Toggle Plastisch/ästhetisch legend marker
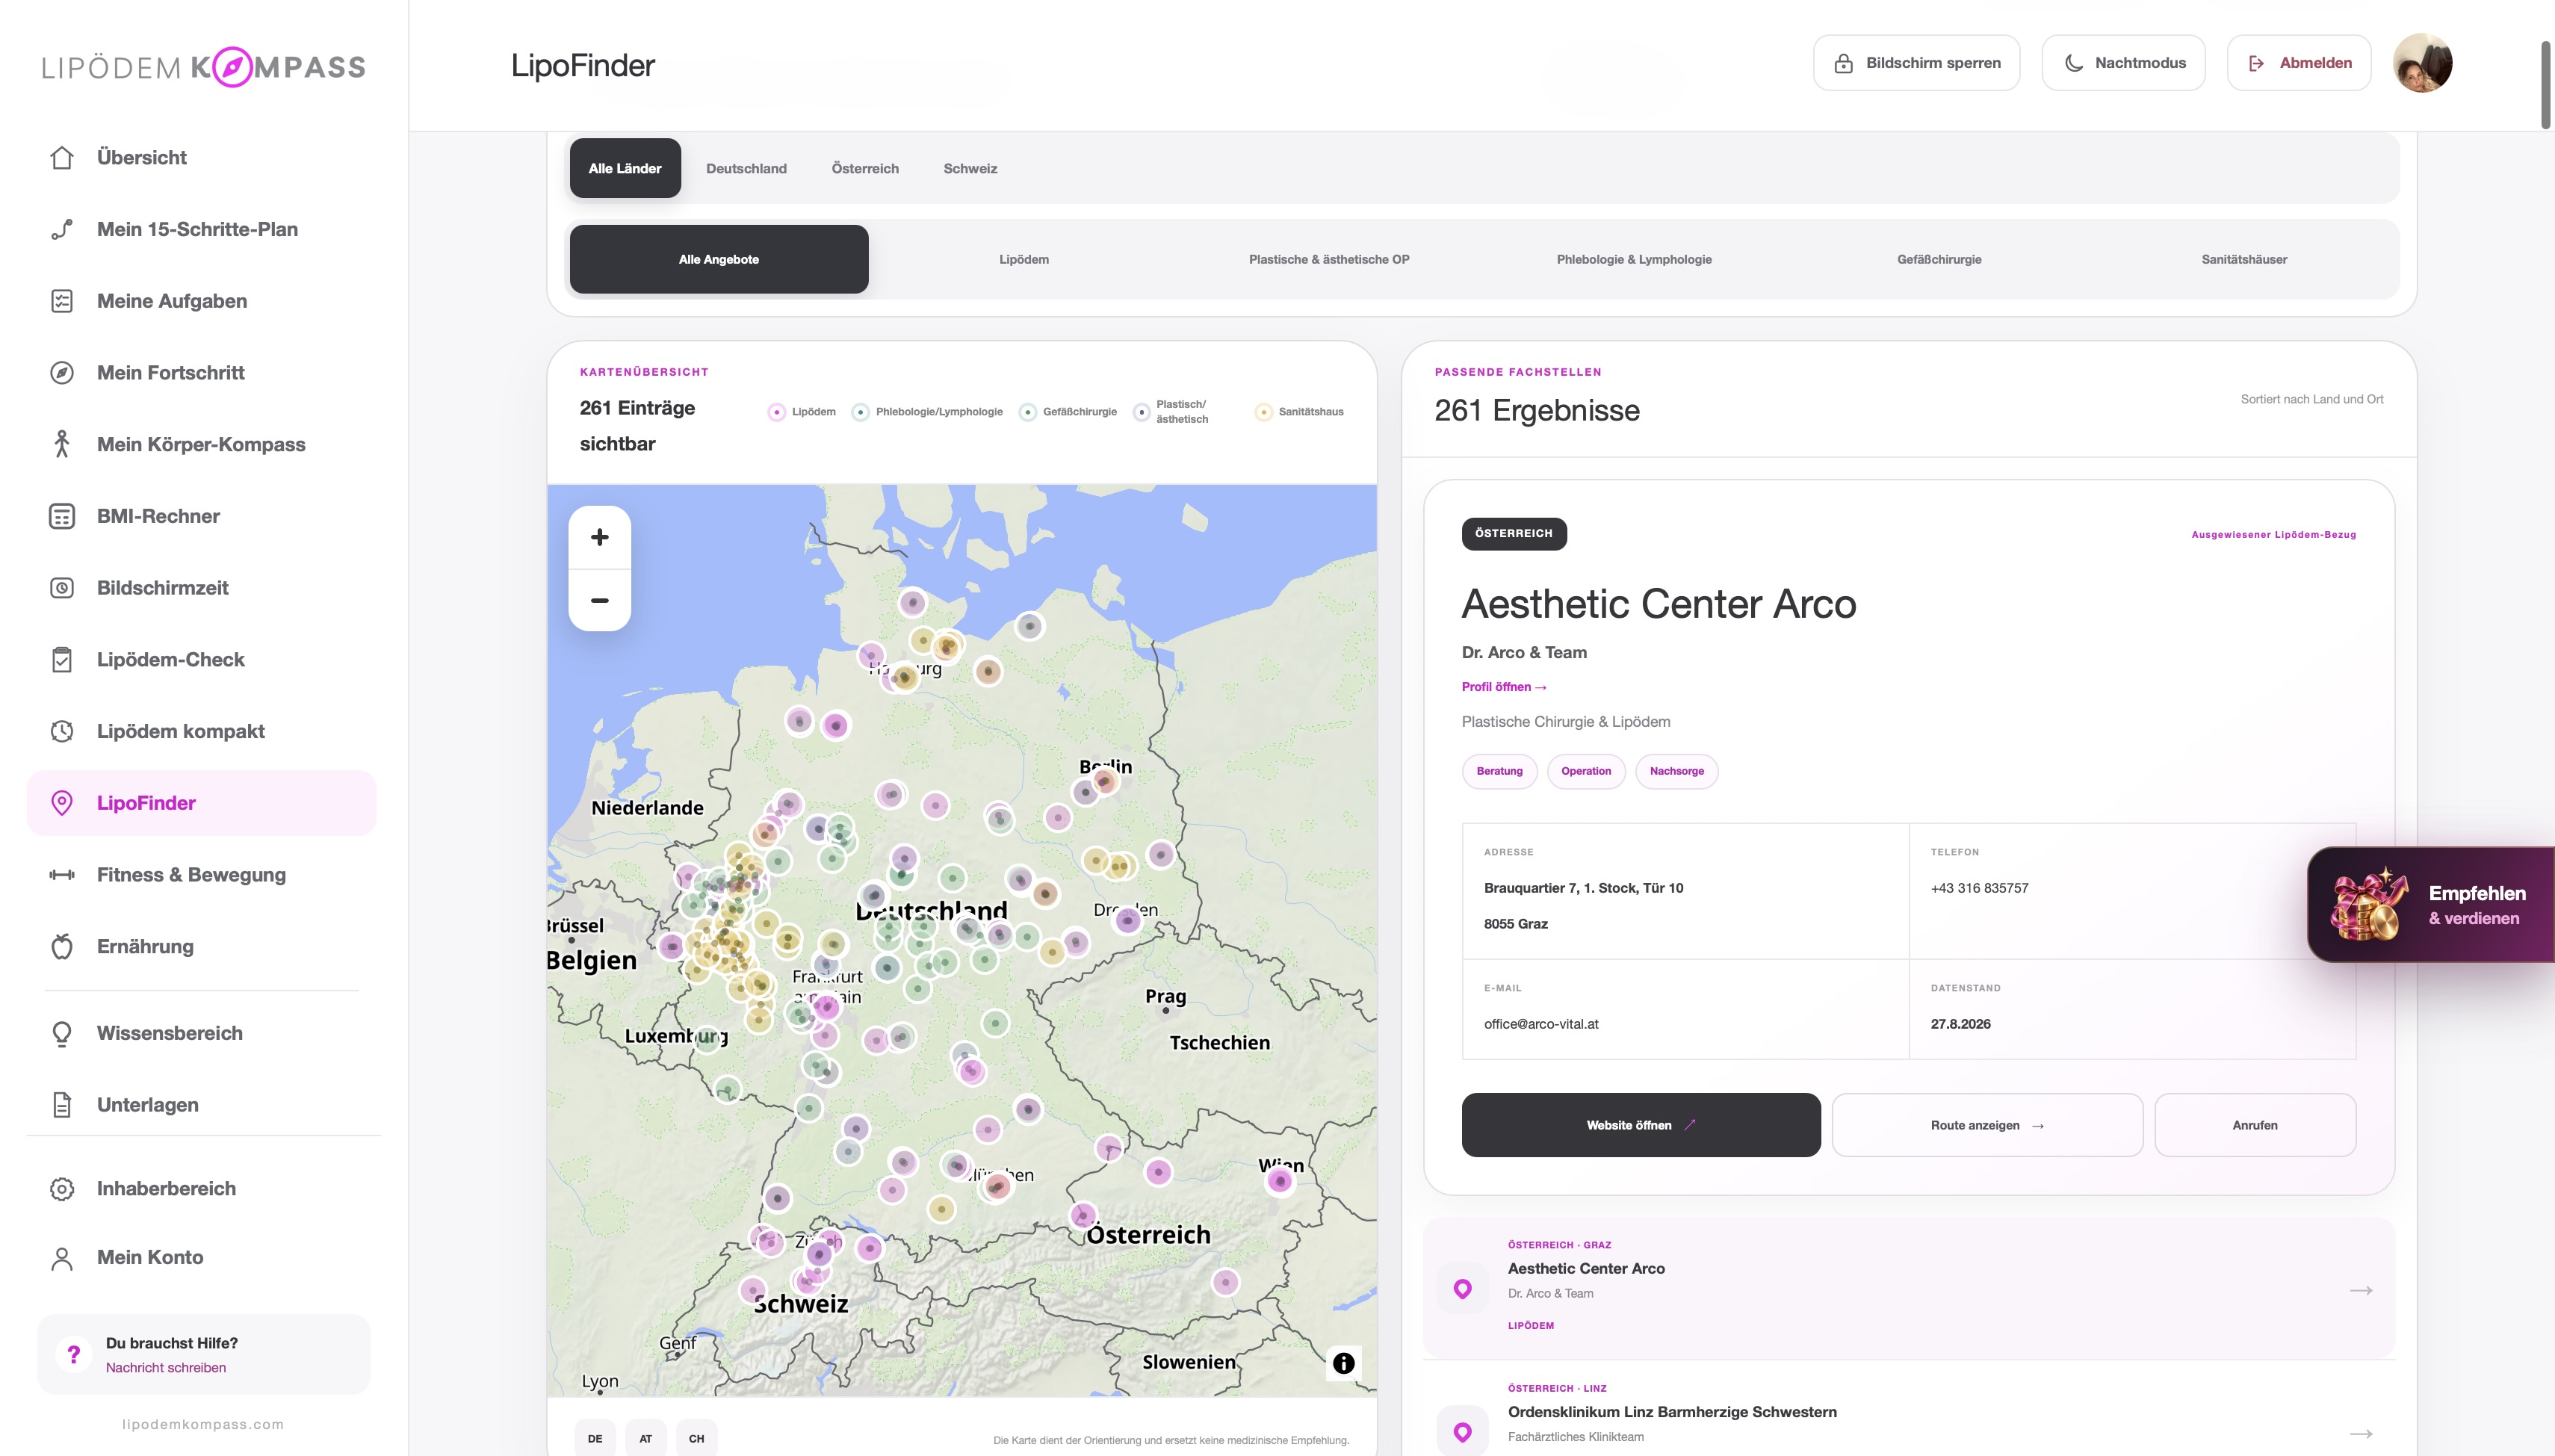The width and height of the screenshot is (2555, 1456). pyautogui.click(x=1141, y=412)
